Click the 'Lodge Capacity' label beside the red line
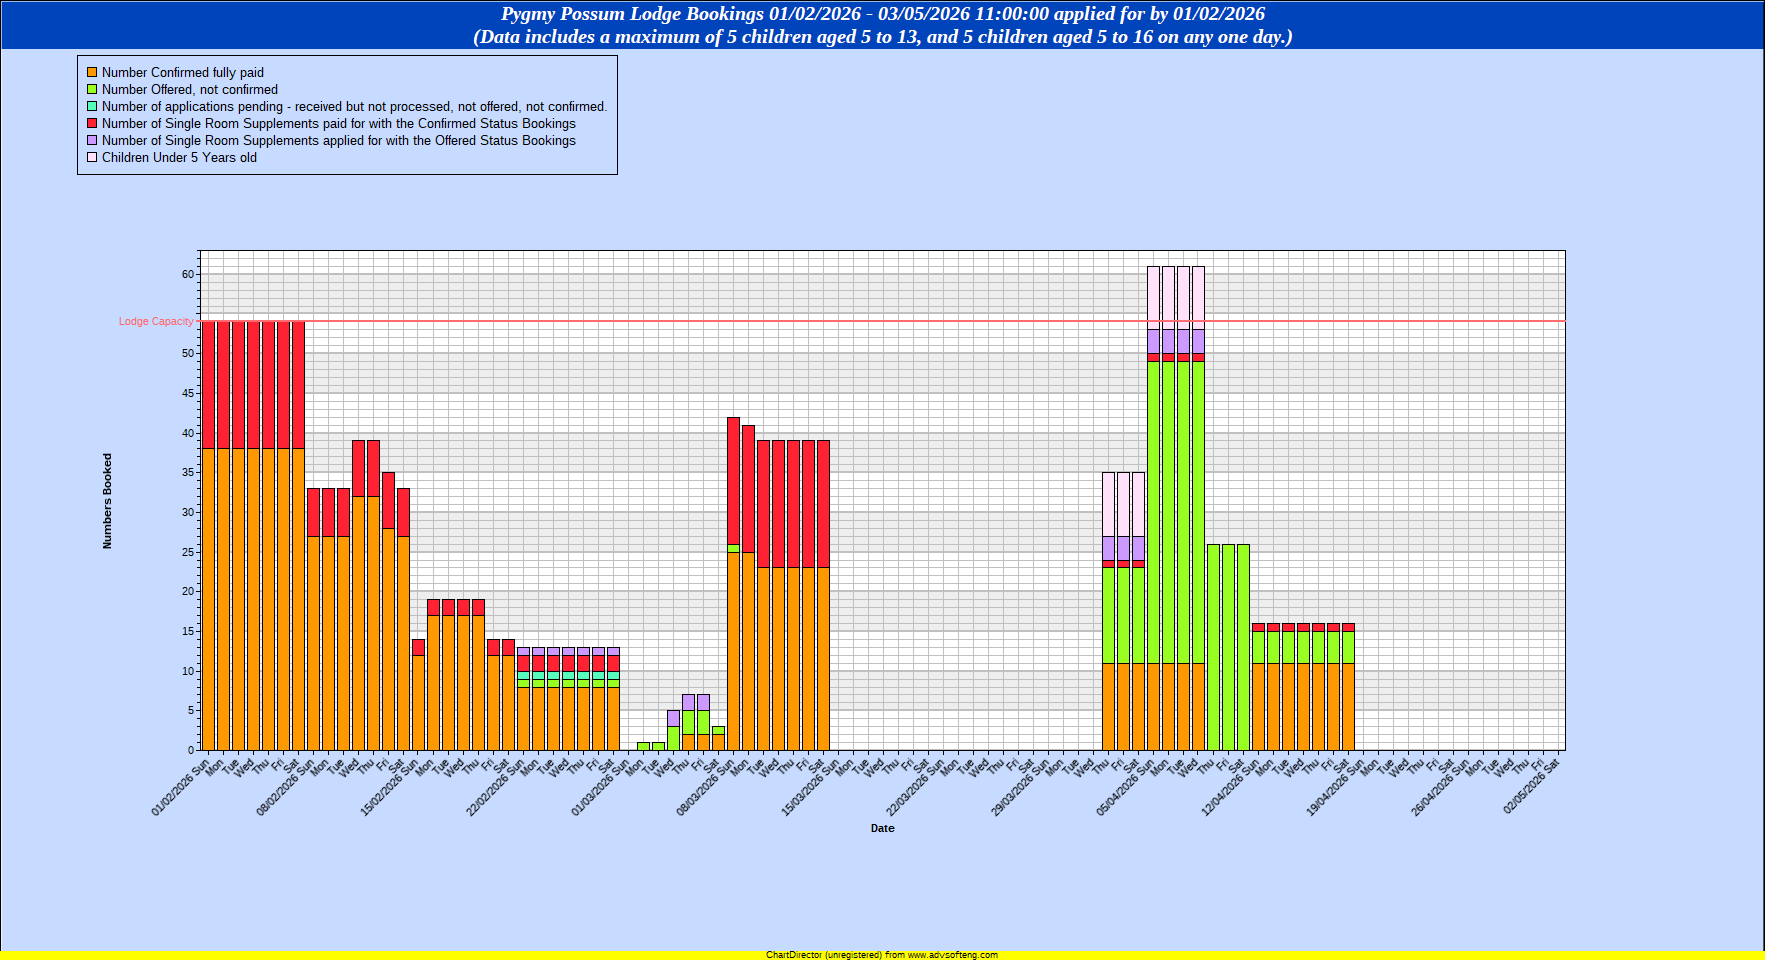Viewport: 1765px width, 960px height. [x=155, y=322]
